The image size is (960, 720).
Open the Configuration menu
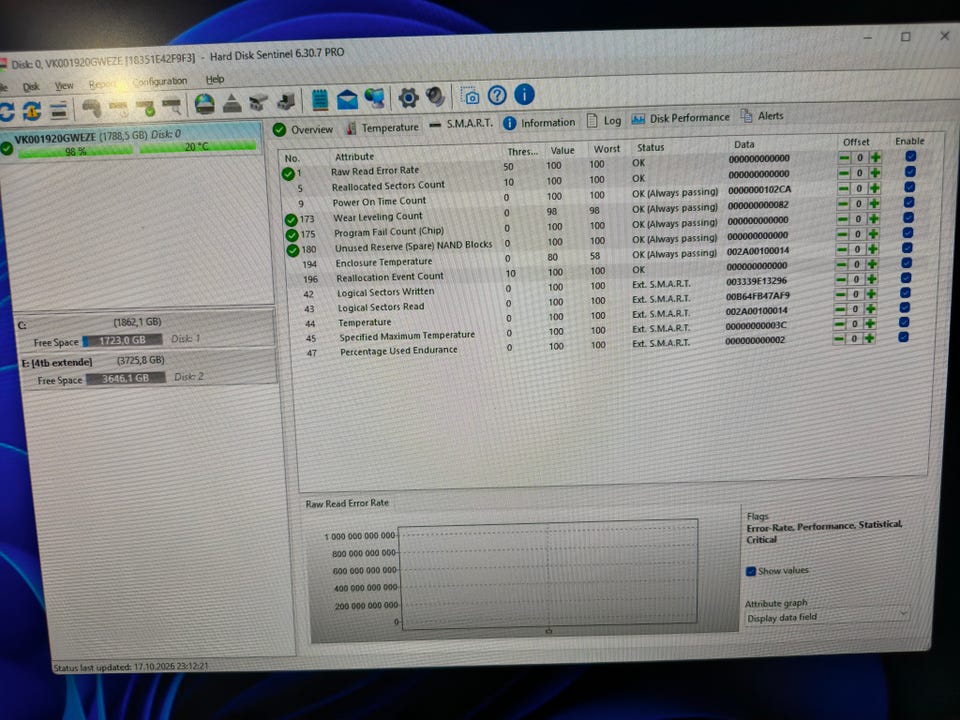pyautogui.click(x=160, y=81)
